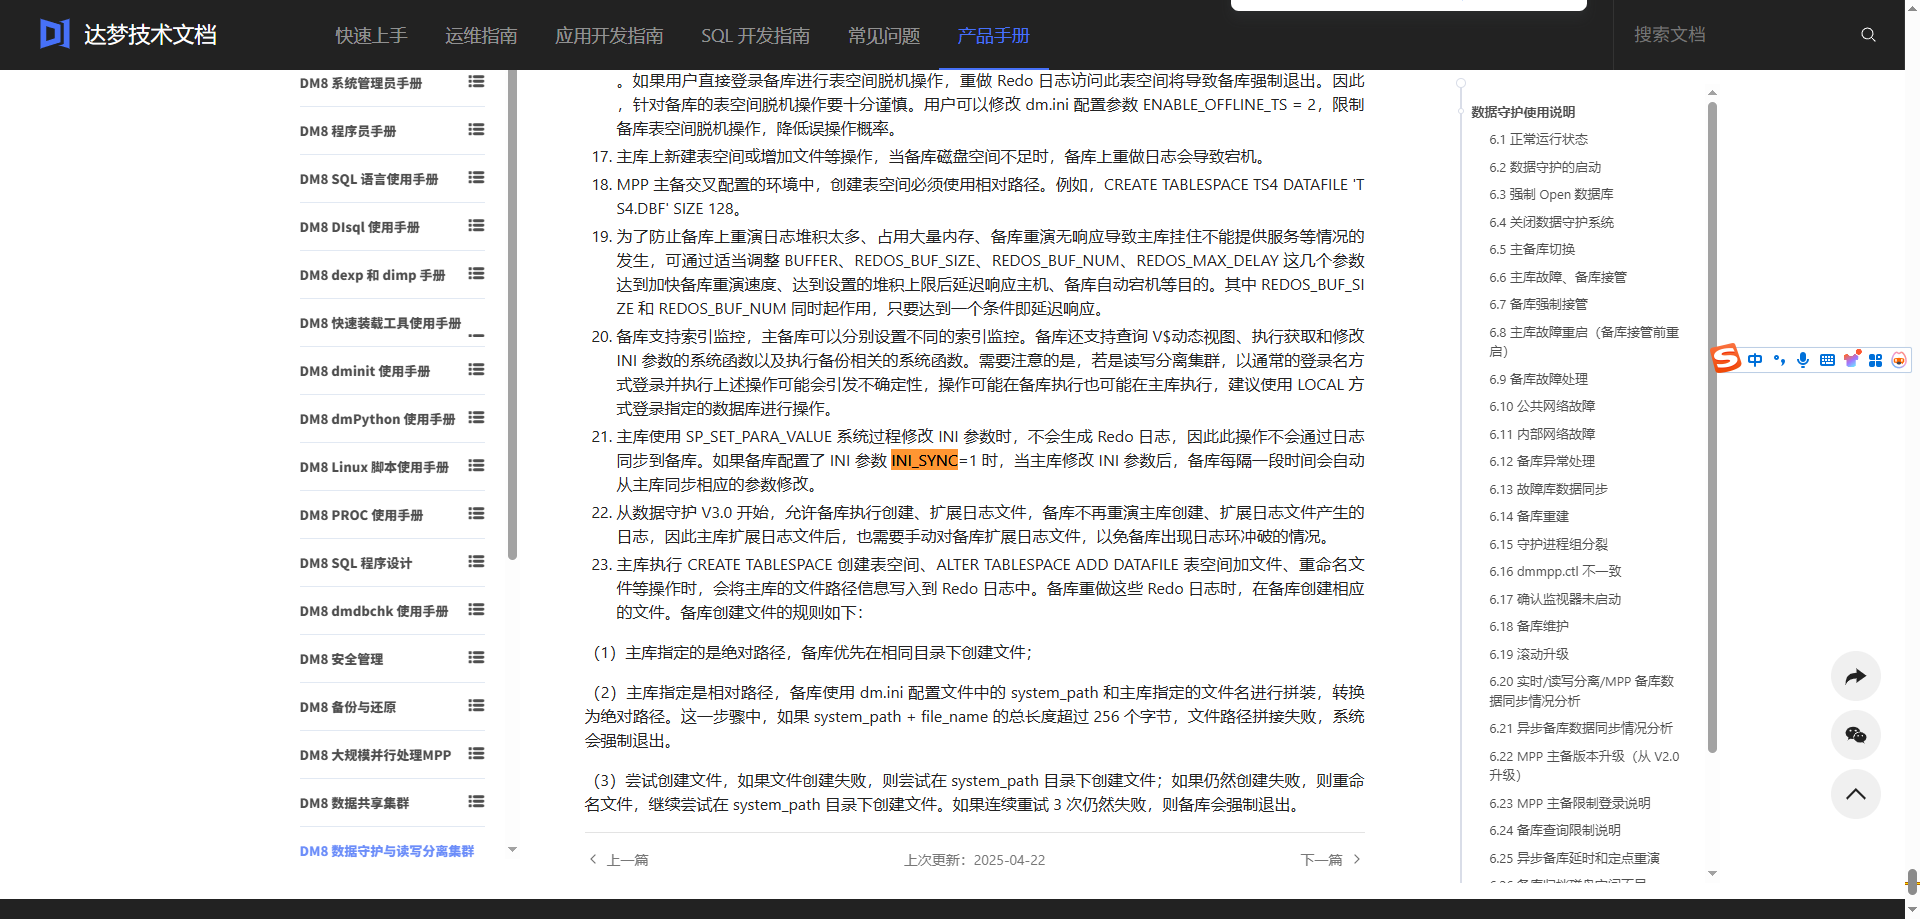Click list icon beside DM8 dmPython 使用手册
Viewport: 1920px width, 919px height.
[476, 418]
